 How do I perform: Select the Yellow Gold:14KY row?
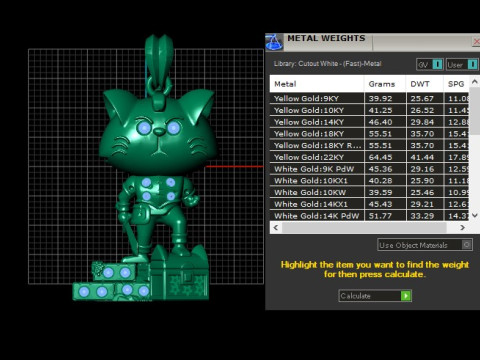click(x=369, y=122)
